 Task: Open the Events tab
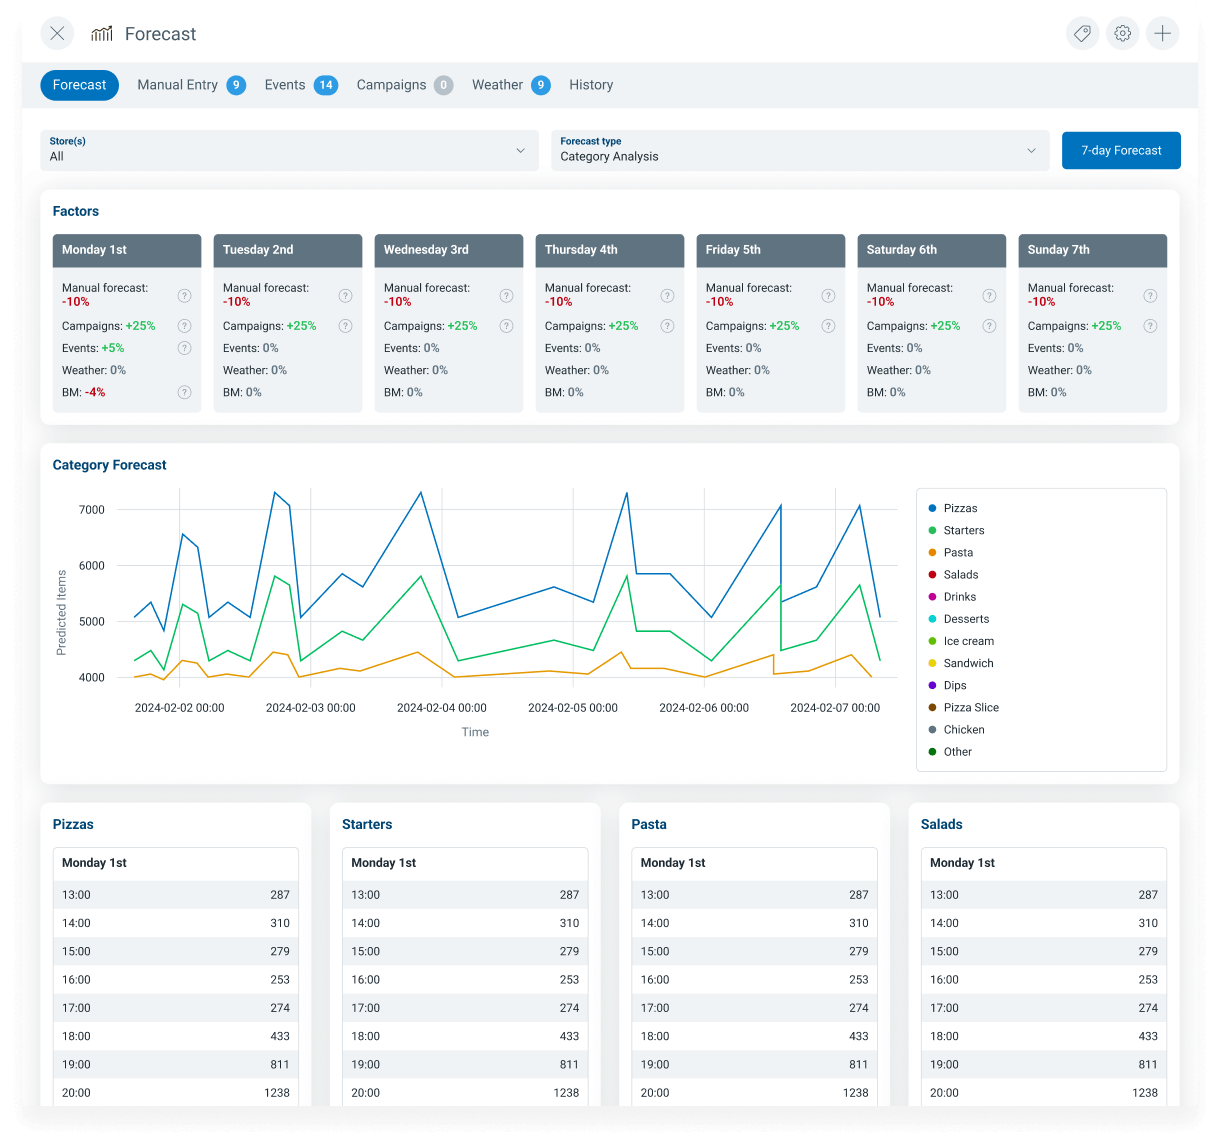click(301, 85)
